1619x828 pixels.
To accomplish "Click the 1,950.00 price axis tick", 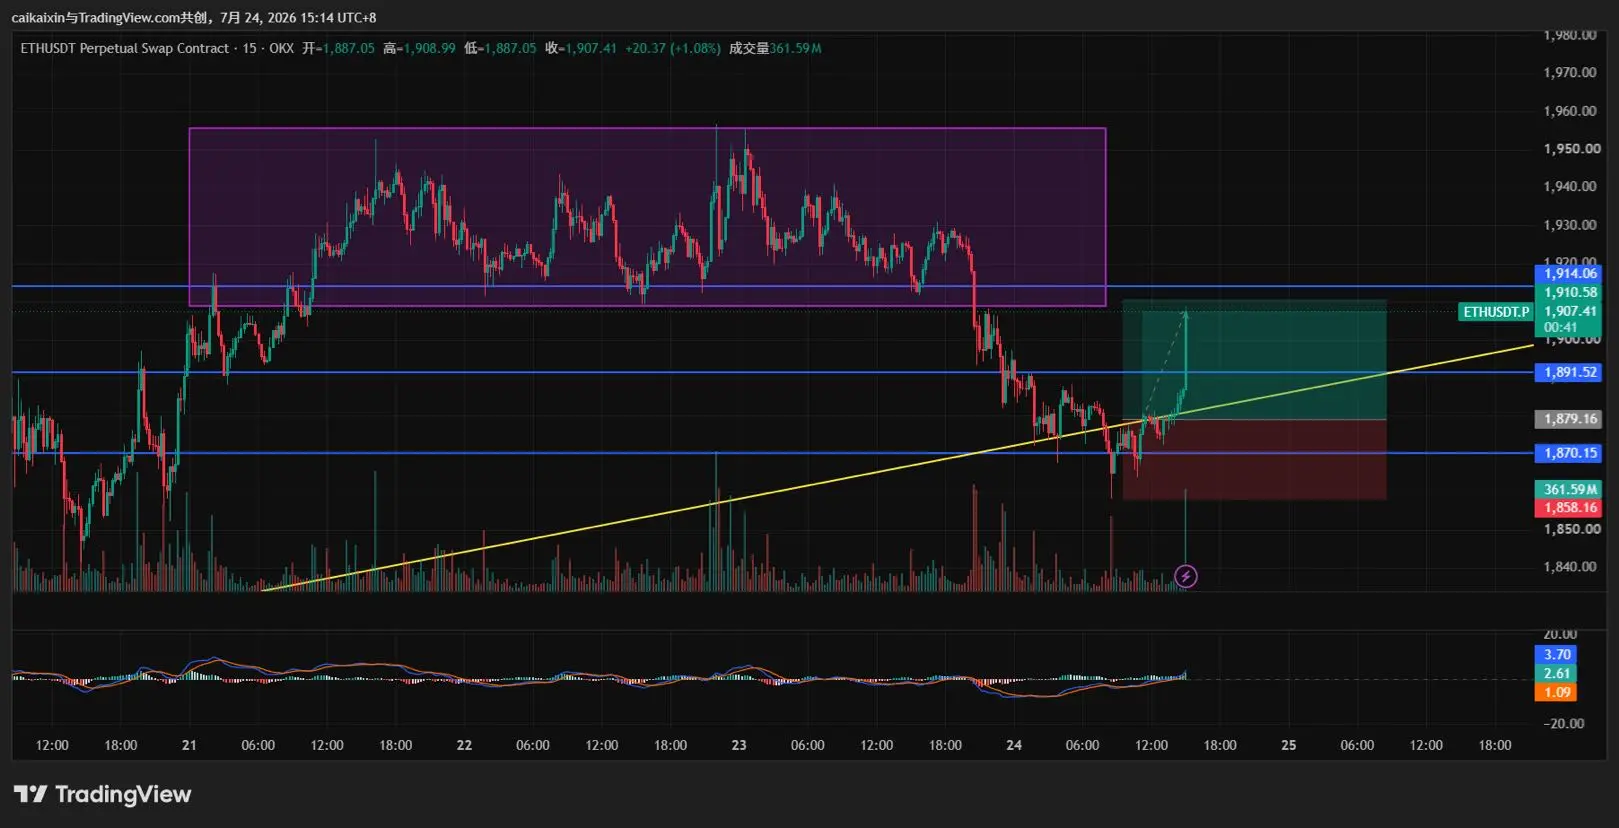I will [1570, 149].
